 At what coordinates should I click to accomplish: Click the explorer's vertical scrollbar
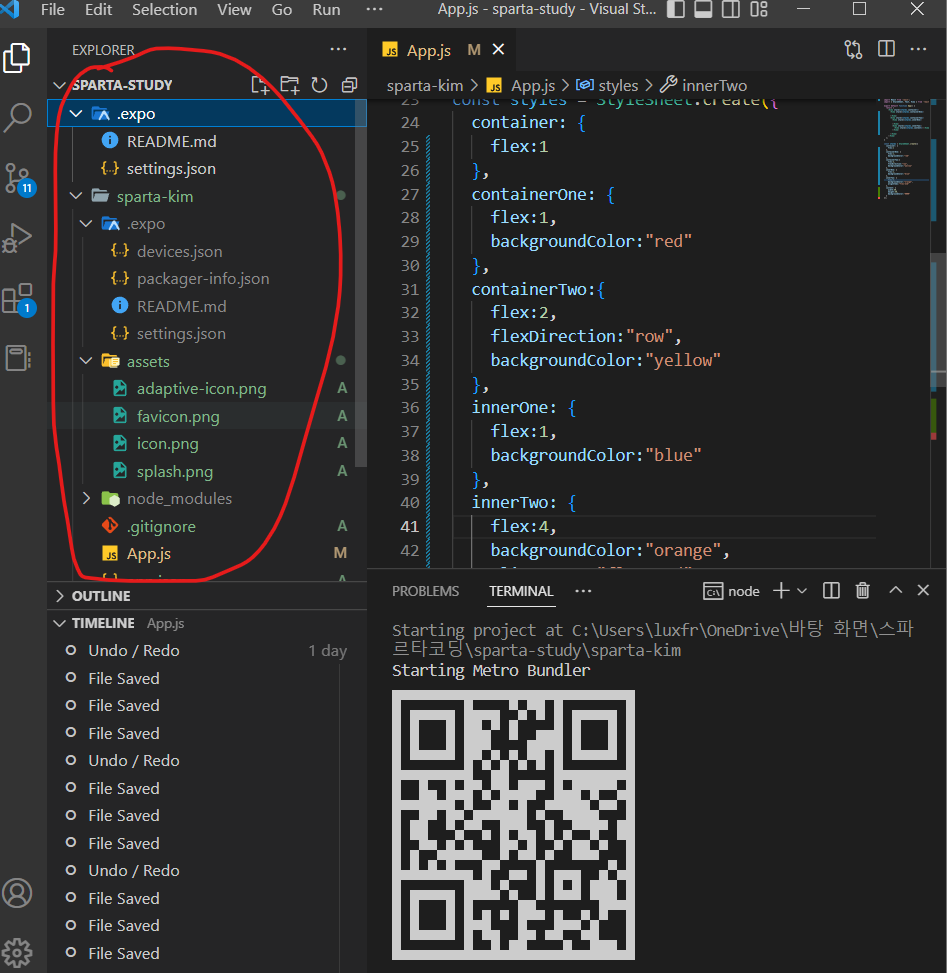tap(361, 284)
